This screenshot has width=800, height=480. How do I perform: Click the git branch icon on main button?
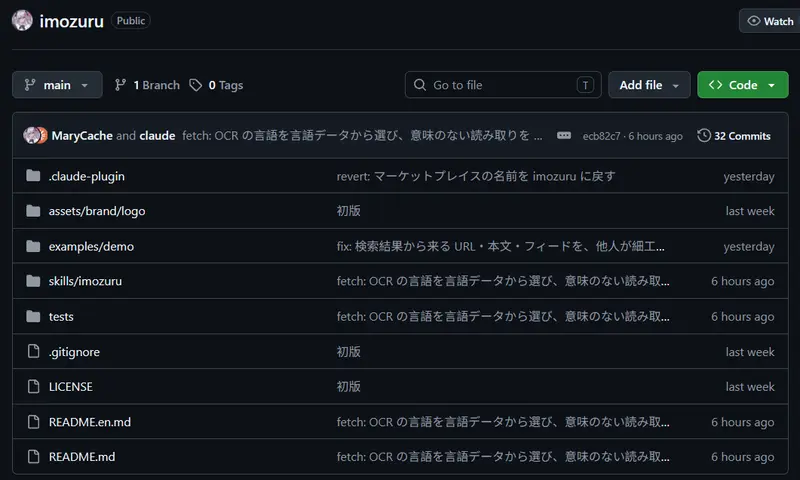30,85
